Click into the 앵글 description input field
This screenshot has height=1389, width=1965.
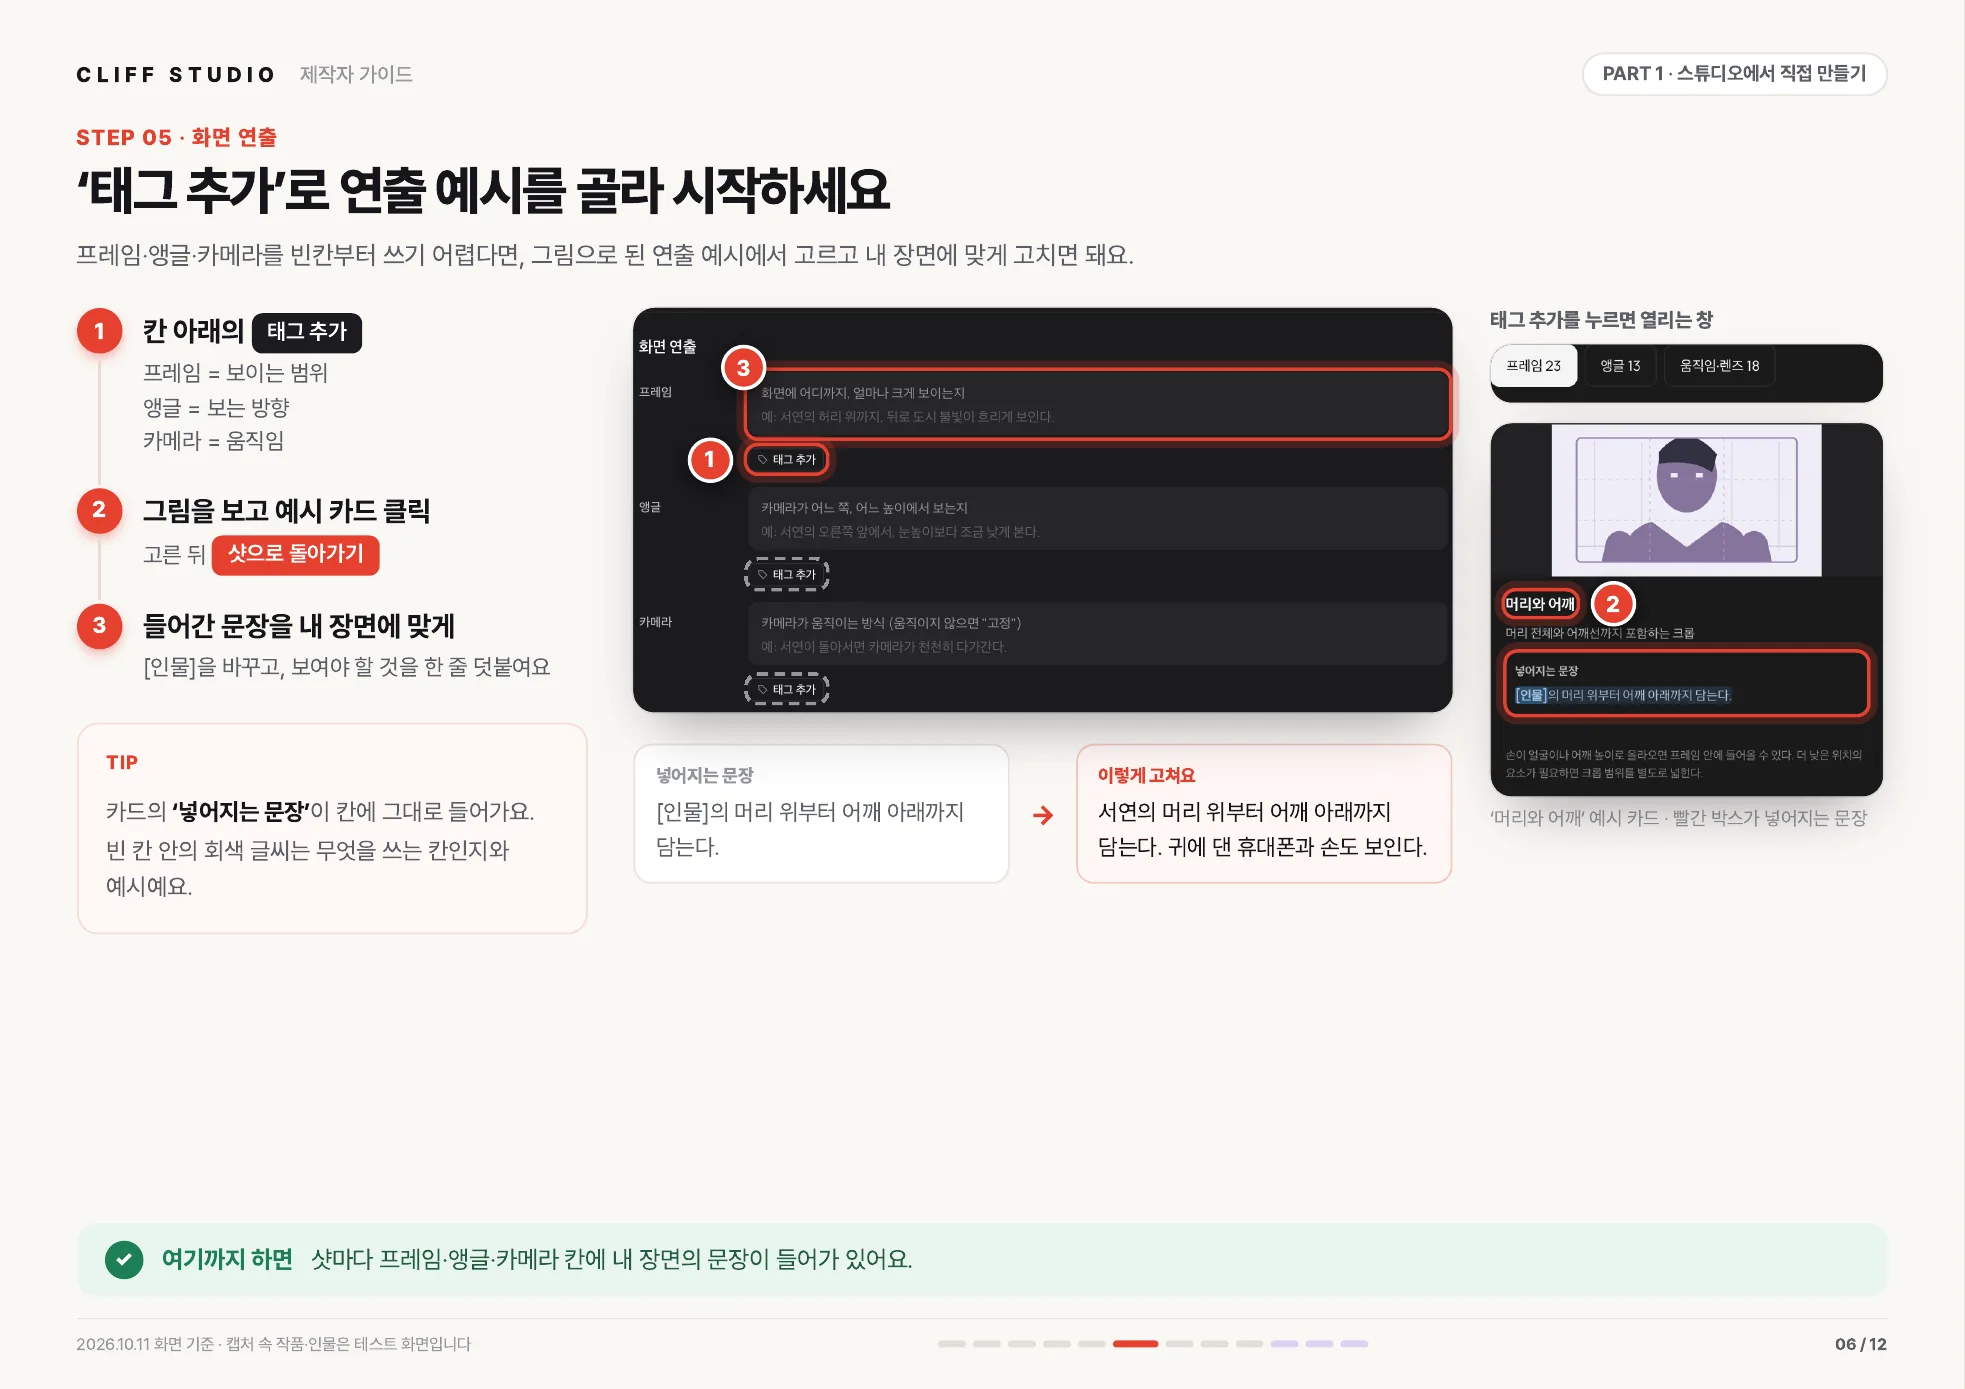coord(1097,519)
